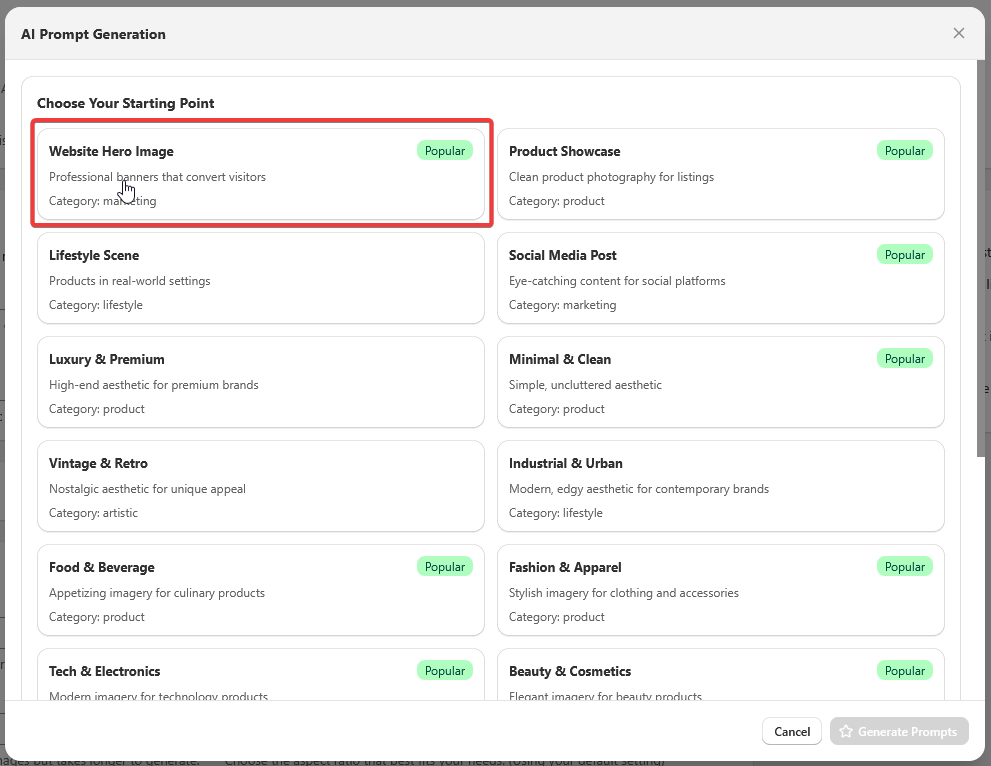Select the Social Media Post card
This screenshot has width=991, height=766.
coord(720,278)
